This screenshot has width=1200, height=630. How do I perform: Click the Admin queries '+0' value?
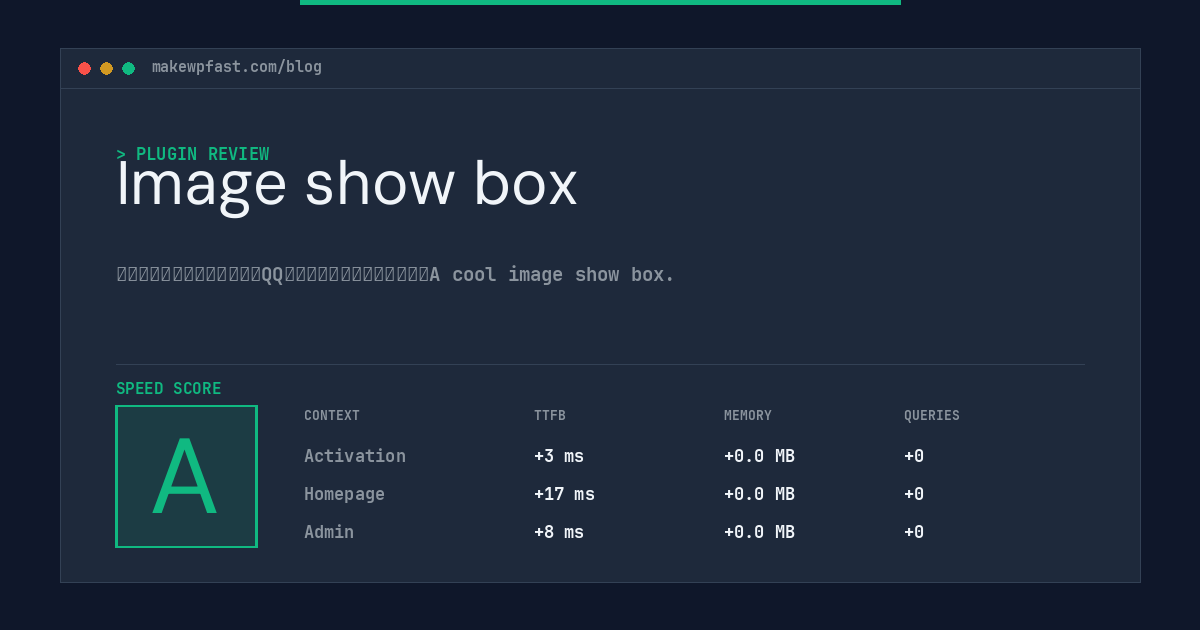tap(914, 532)
